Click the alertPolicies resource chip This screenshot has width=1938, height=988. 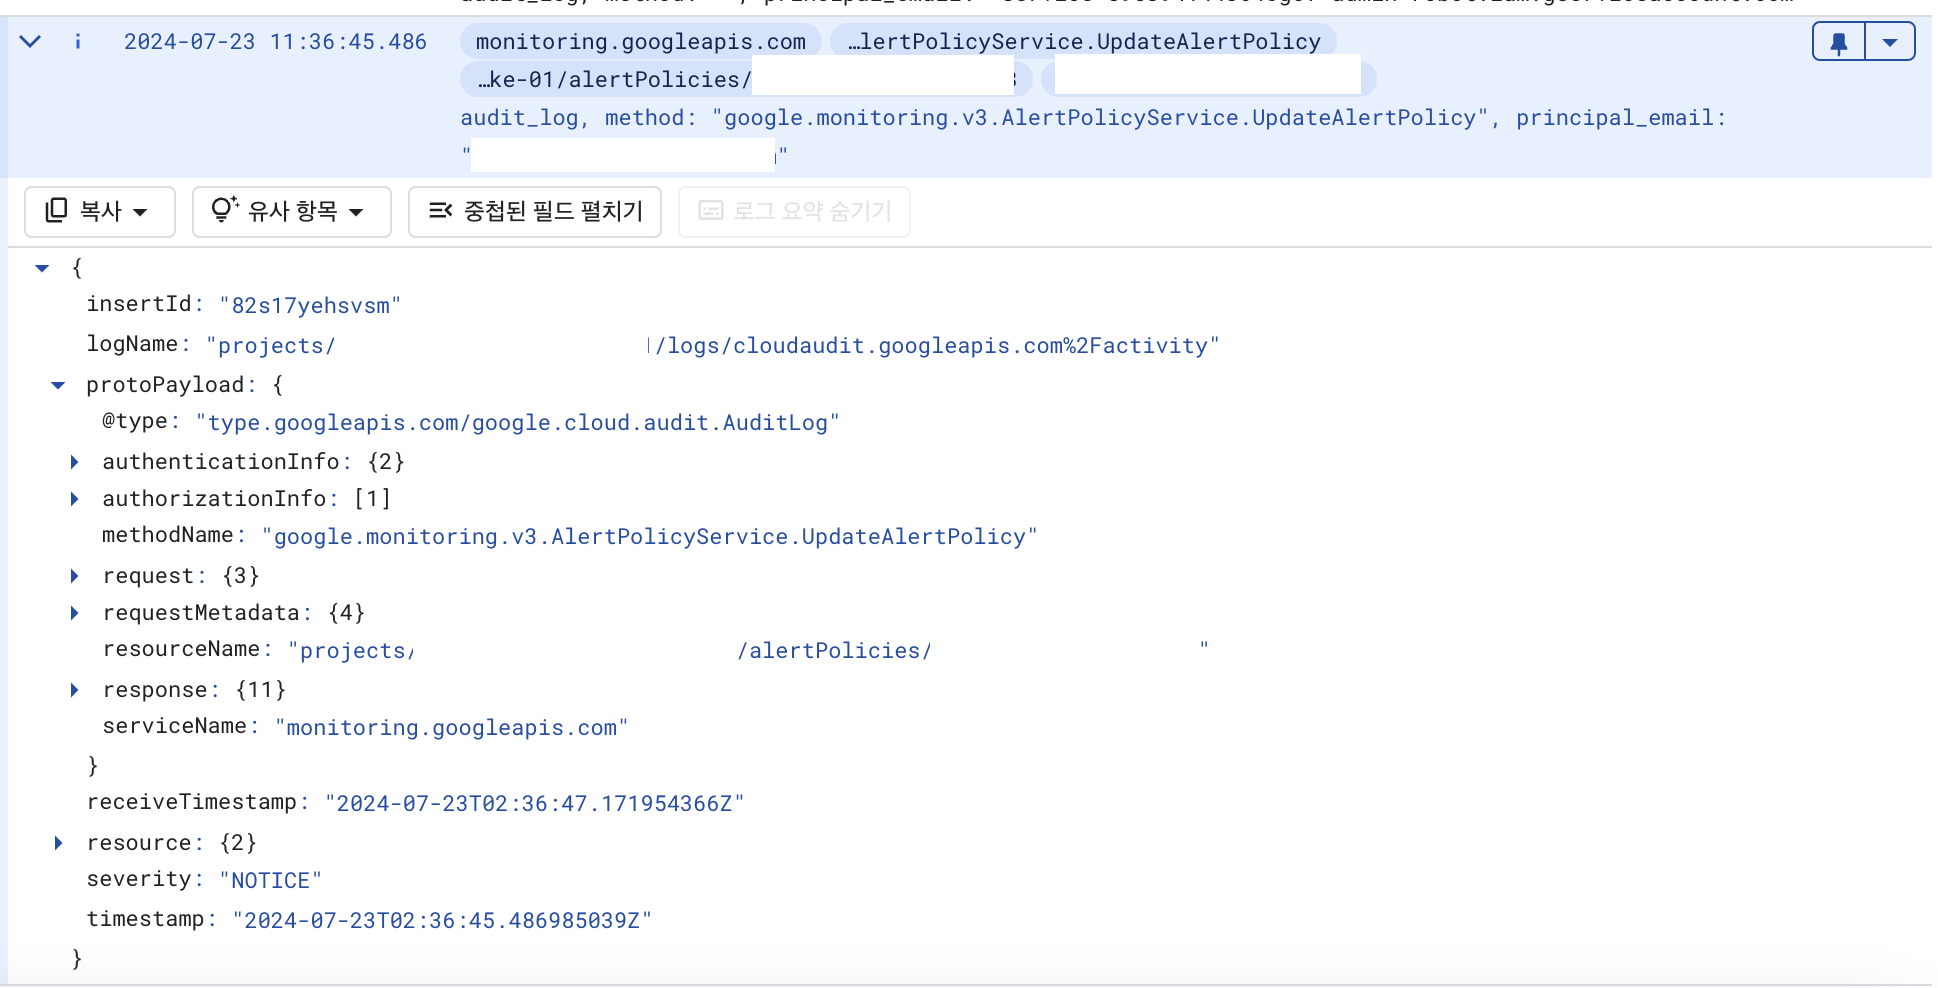[x=746, y=79]
